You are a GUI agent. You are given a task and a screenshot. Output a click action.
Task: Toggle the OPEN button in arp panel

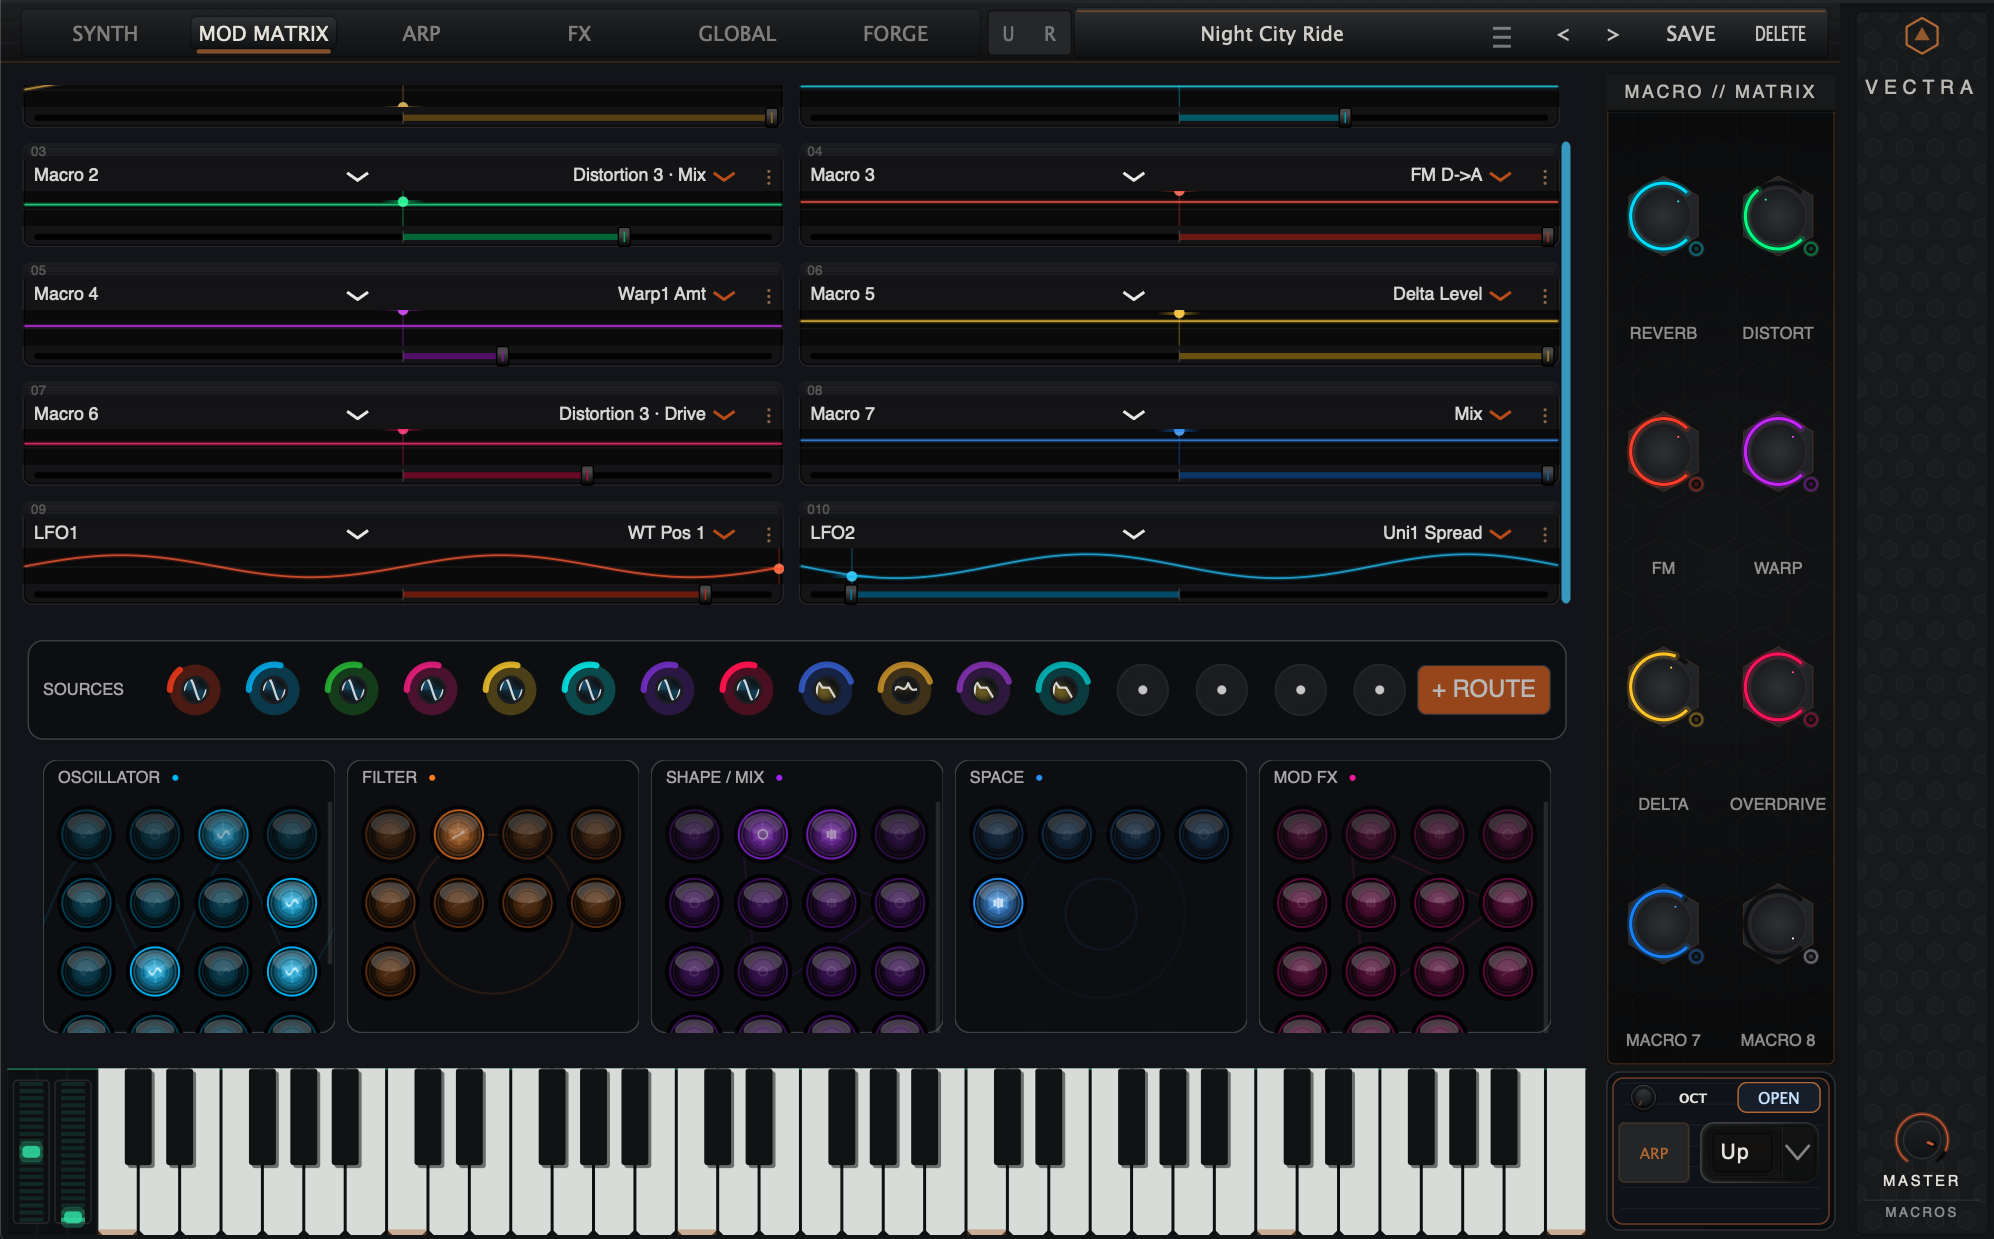pos(1778,1098)
